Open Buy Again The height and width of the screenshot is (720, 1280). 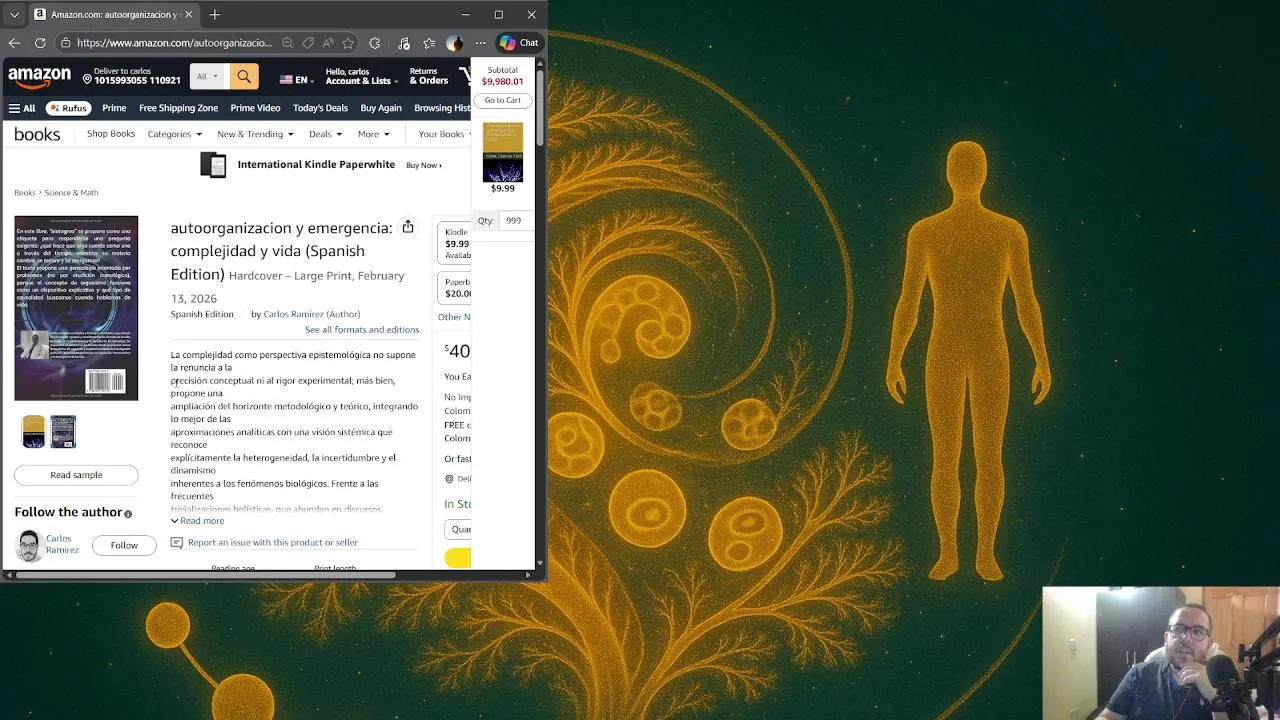(381, 108)
